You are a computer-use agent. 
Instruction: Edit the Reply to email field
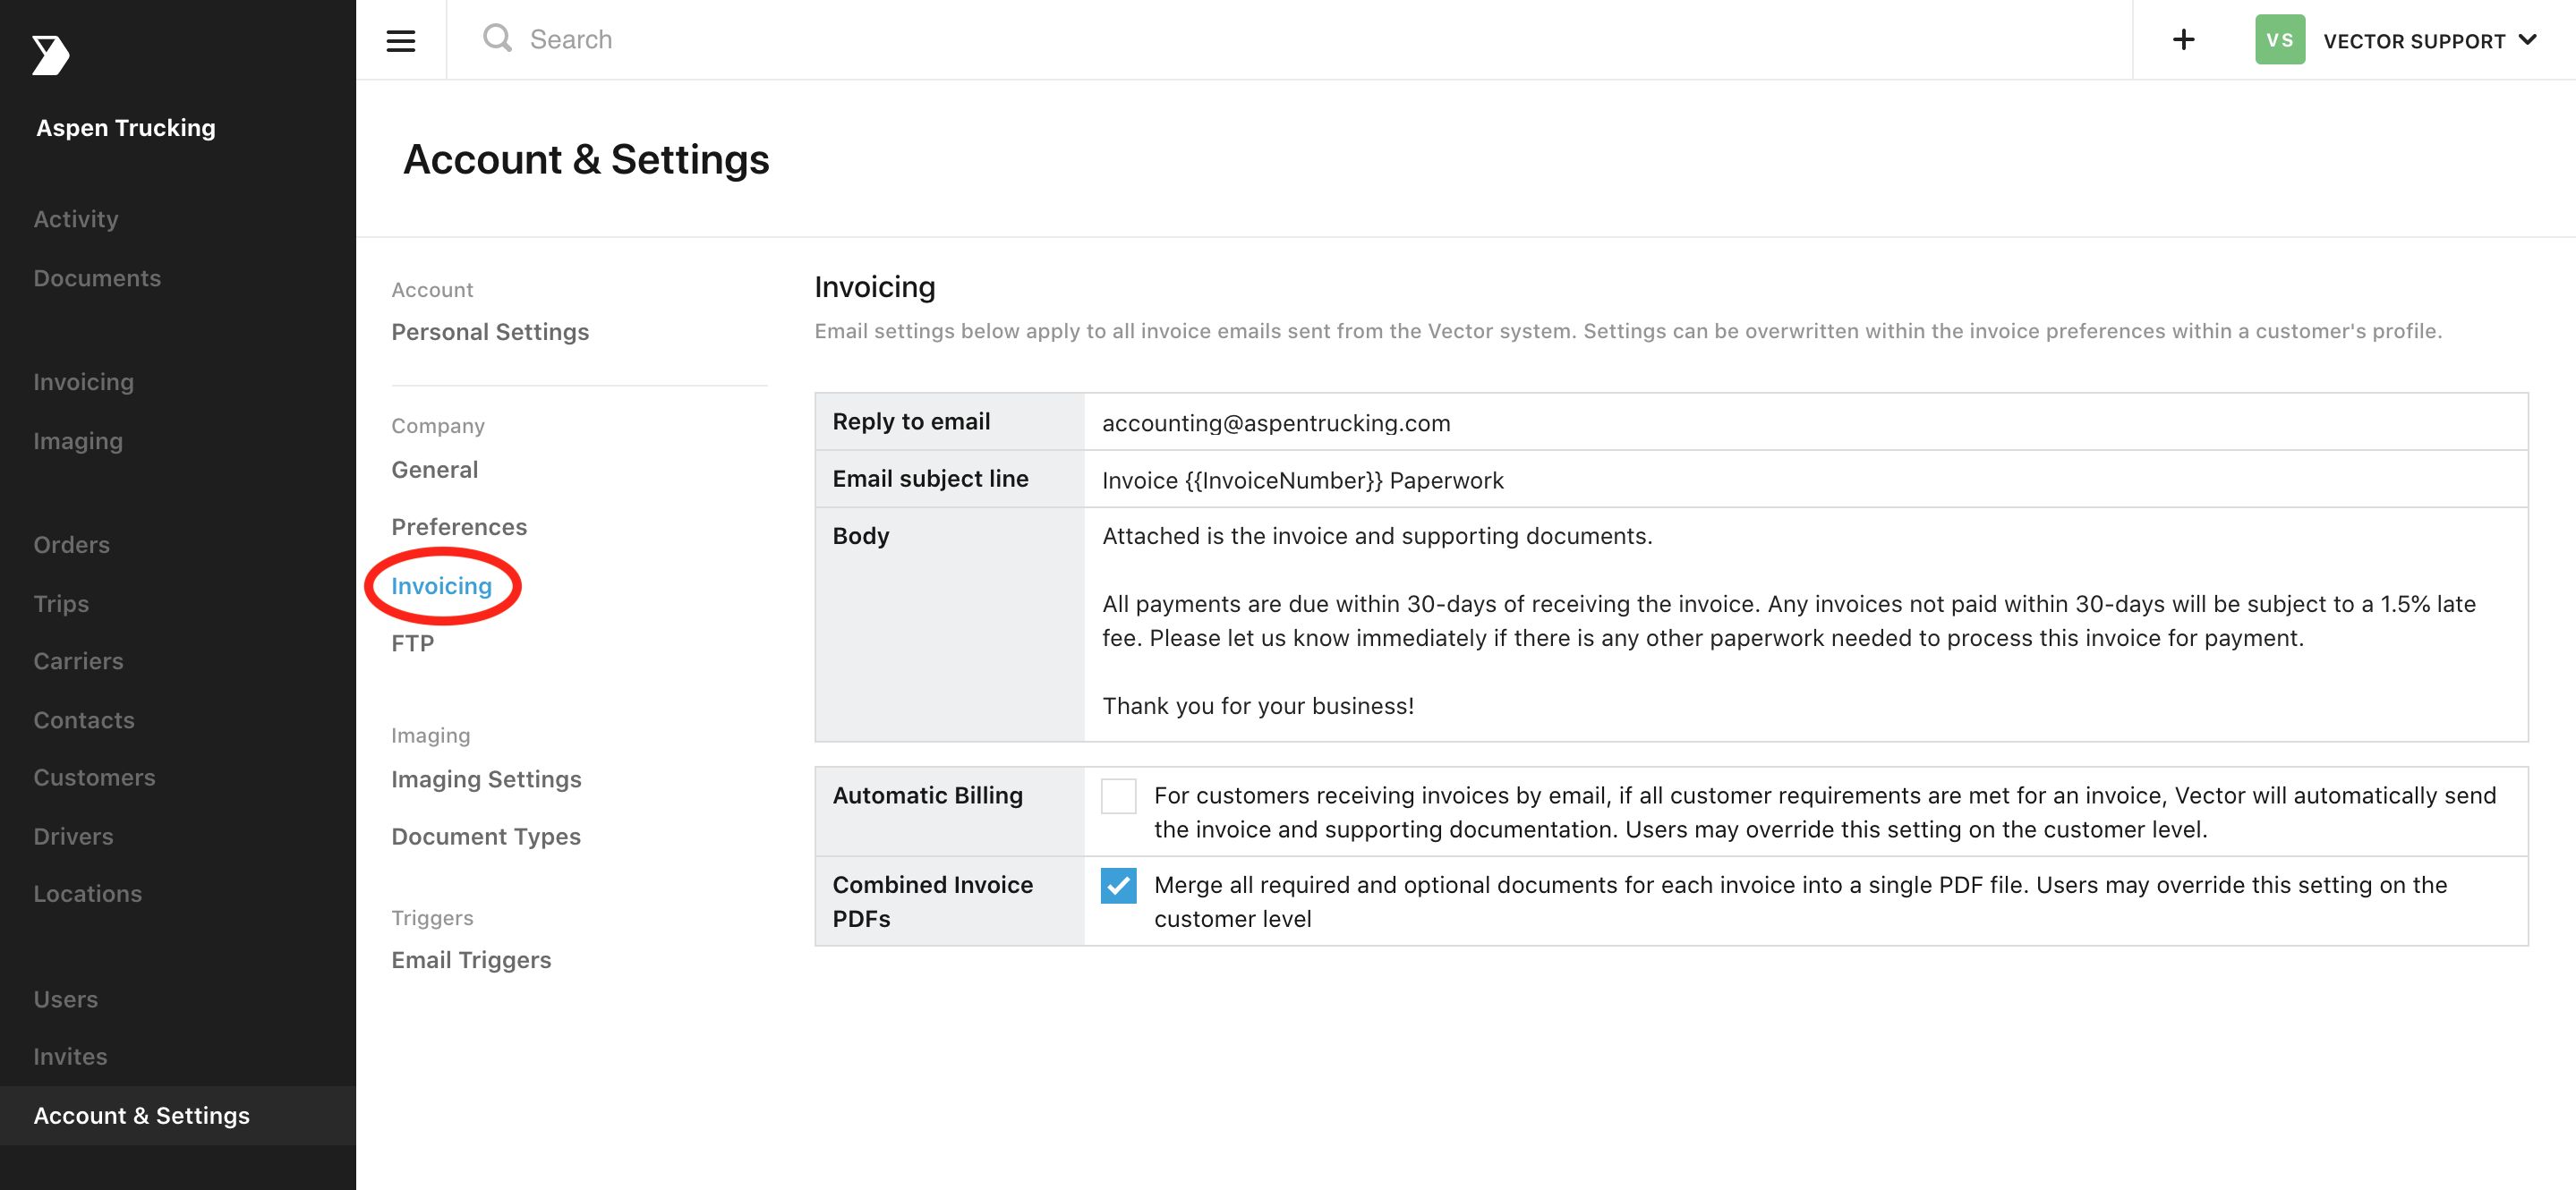pos(1805,422)
